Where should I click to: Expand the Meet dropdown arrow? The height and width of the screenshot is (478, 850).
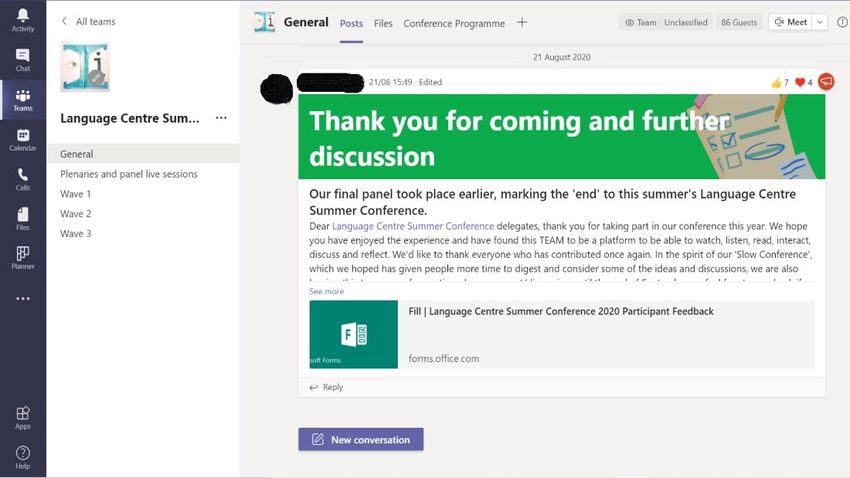pos(820,22)
